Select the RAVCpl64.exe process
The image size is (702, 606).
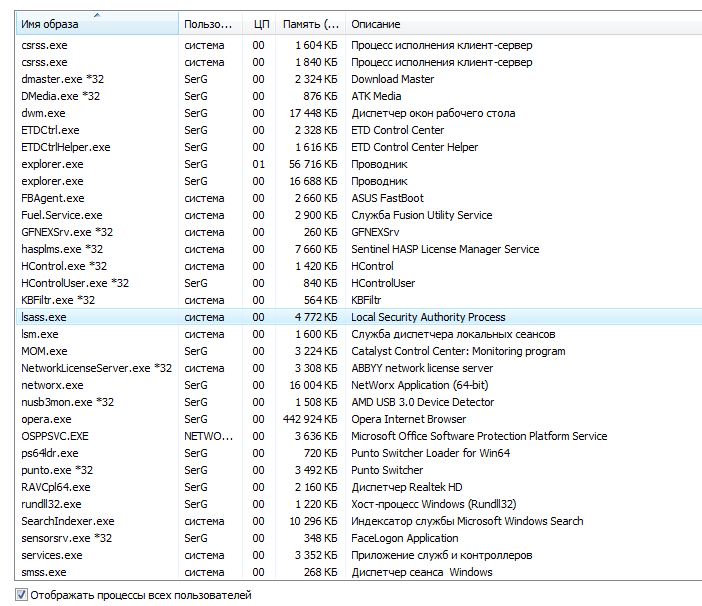click(359, 487)
